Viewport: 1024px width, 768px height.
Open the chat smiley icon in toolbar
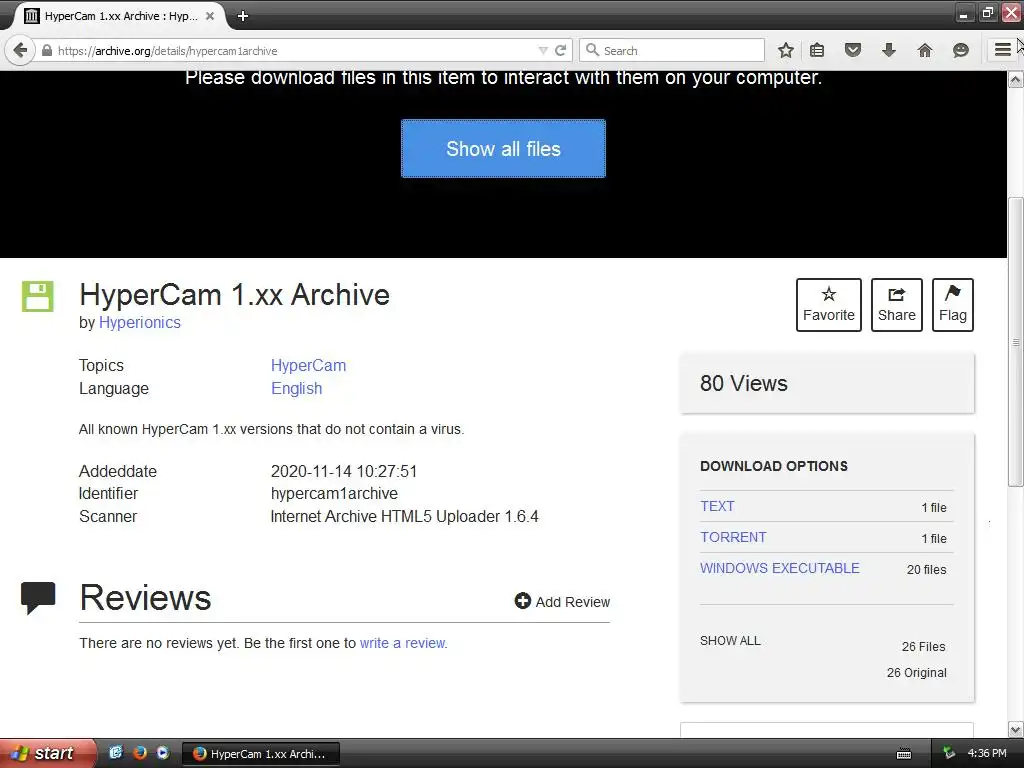point(961,50)
